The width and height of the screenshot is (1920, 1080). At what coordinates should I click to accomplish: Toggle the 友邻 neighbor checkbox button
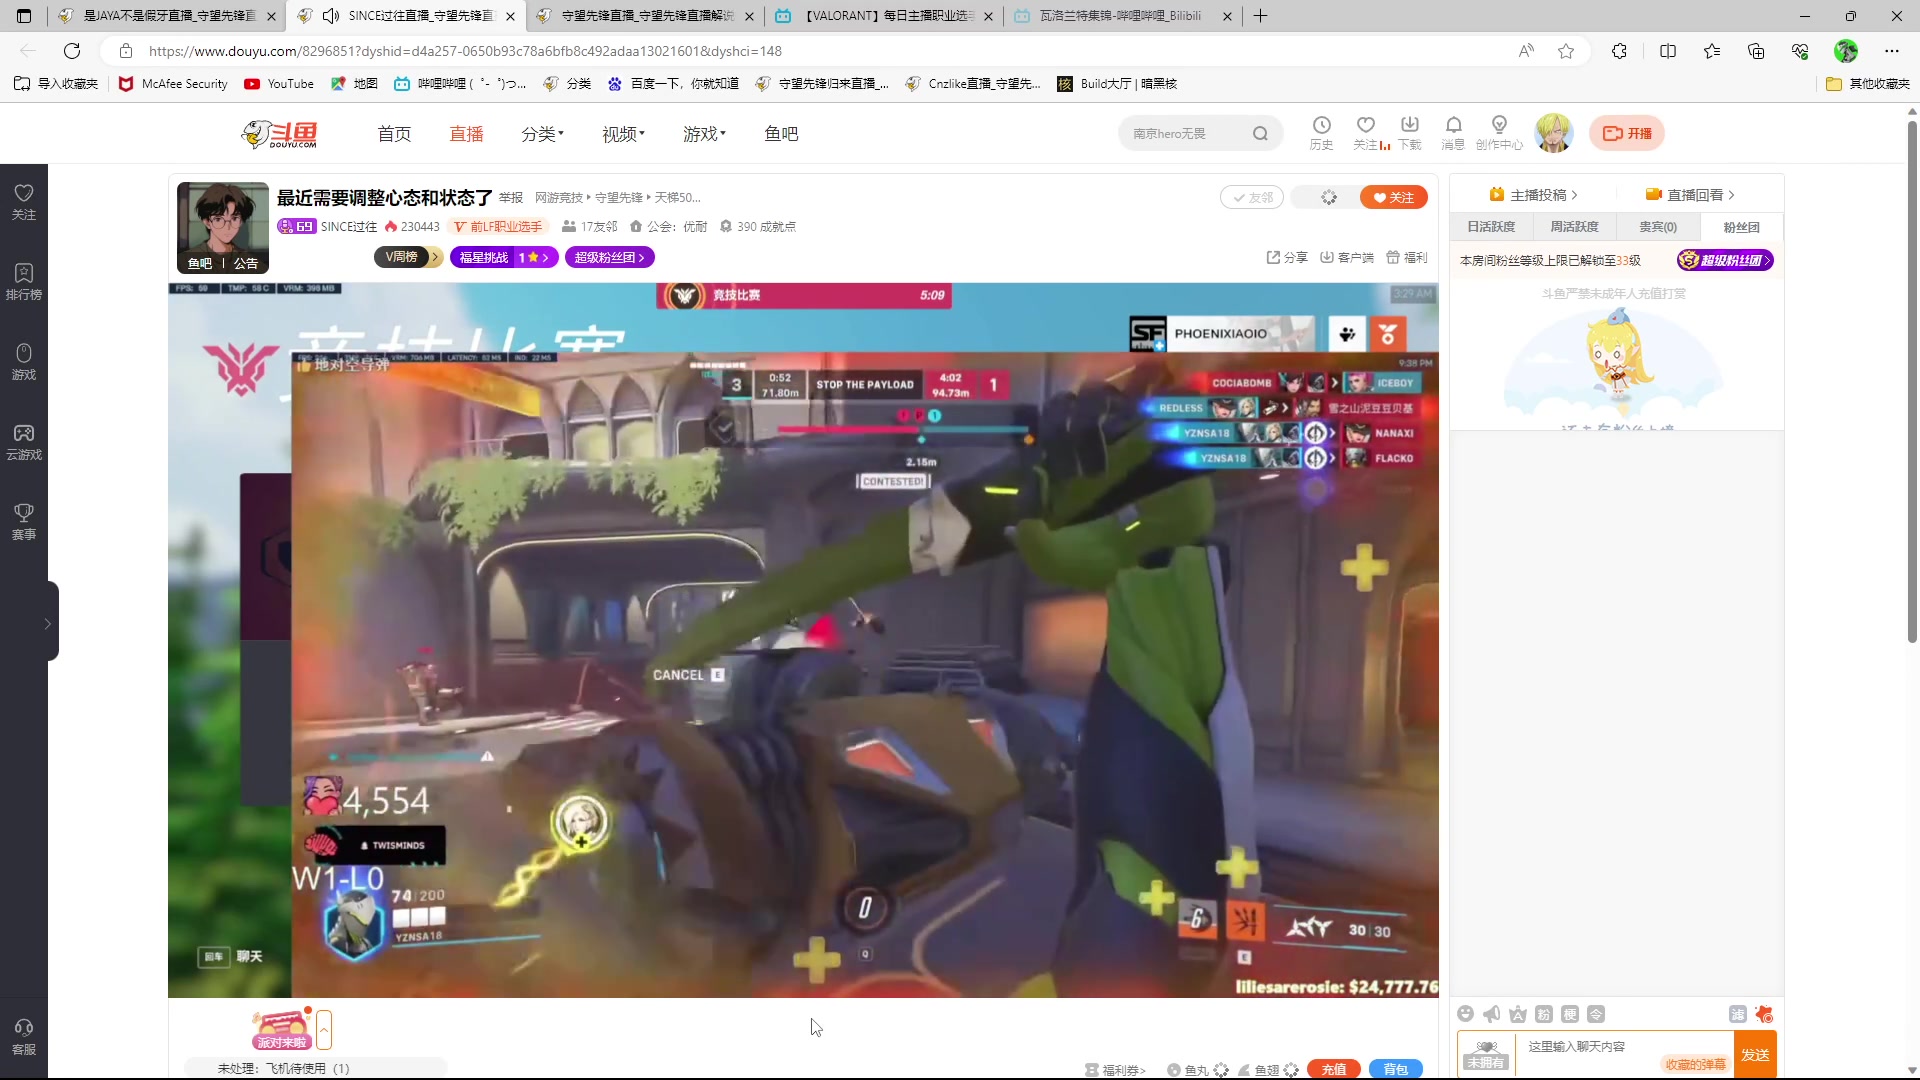click(1252, 197)
